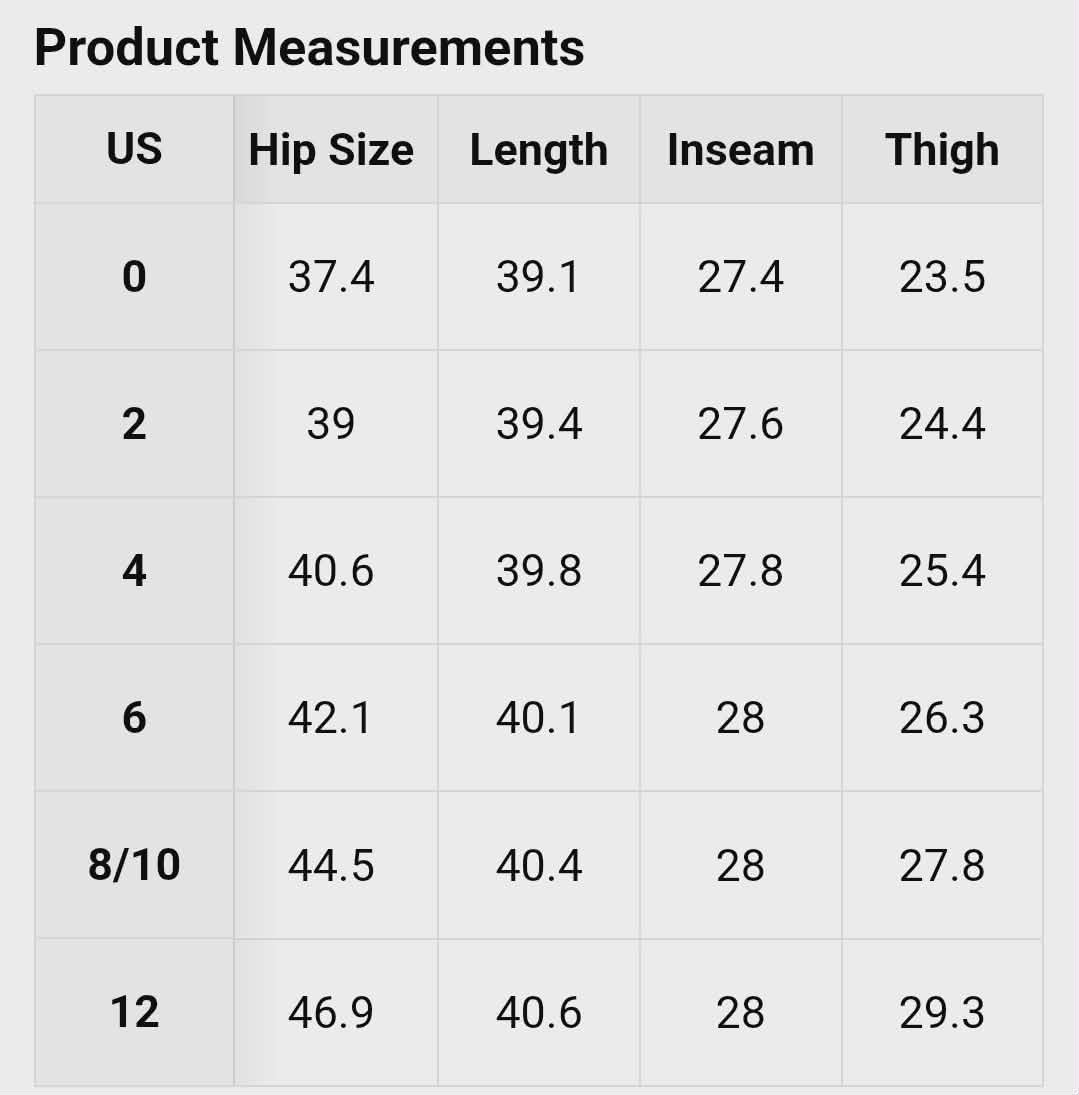
Task: Select the US size 12 row label
Action: [x=134, y=1012]
